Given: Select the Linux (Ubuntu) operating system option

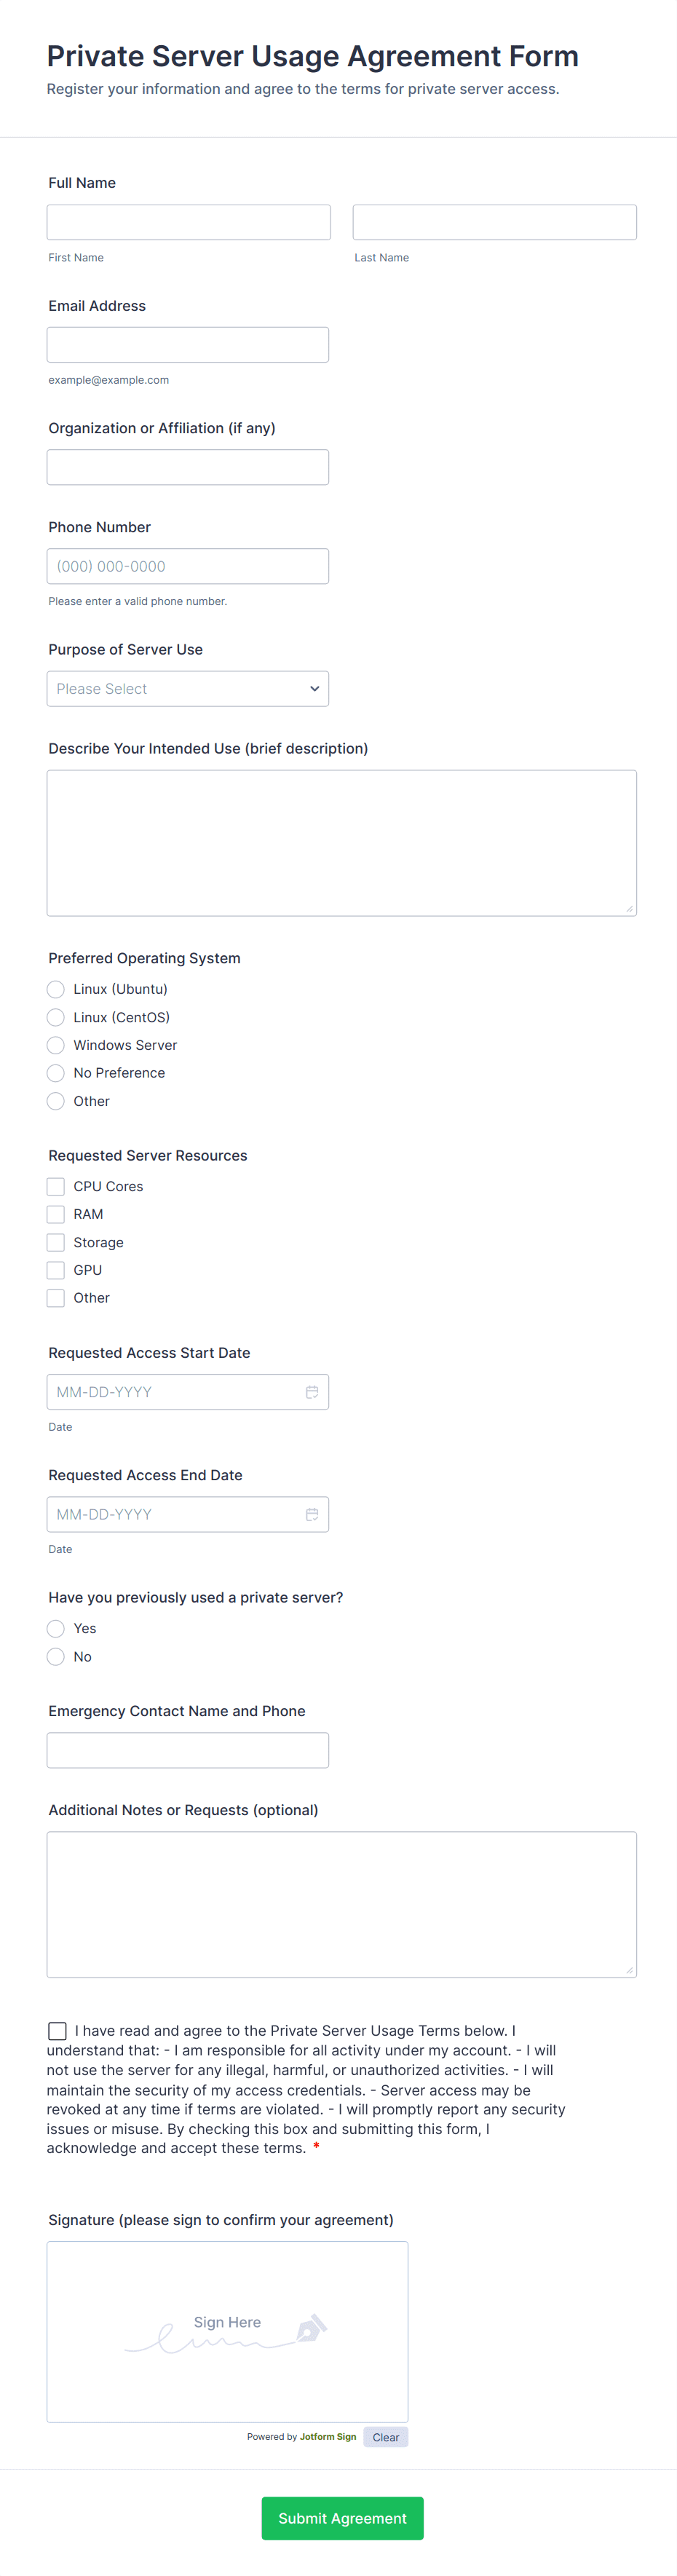Looking at the screenshot, I should [x=56, y=989].
